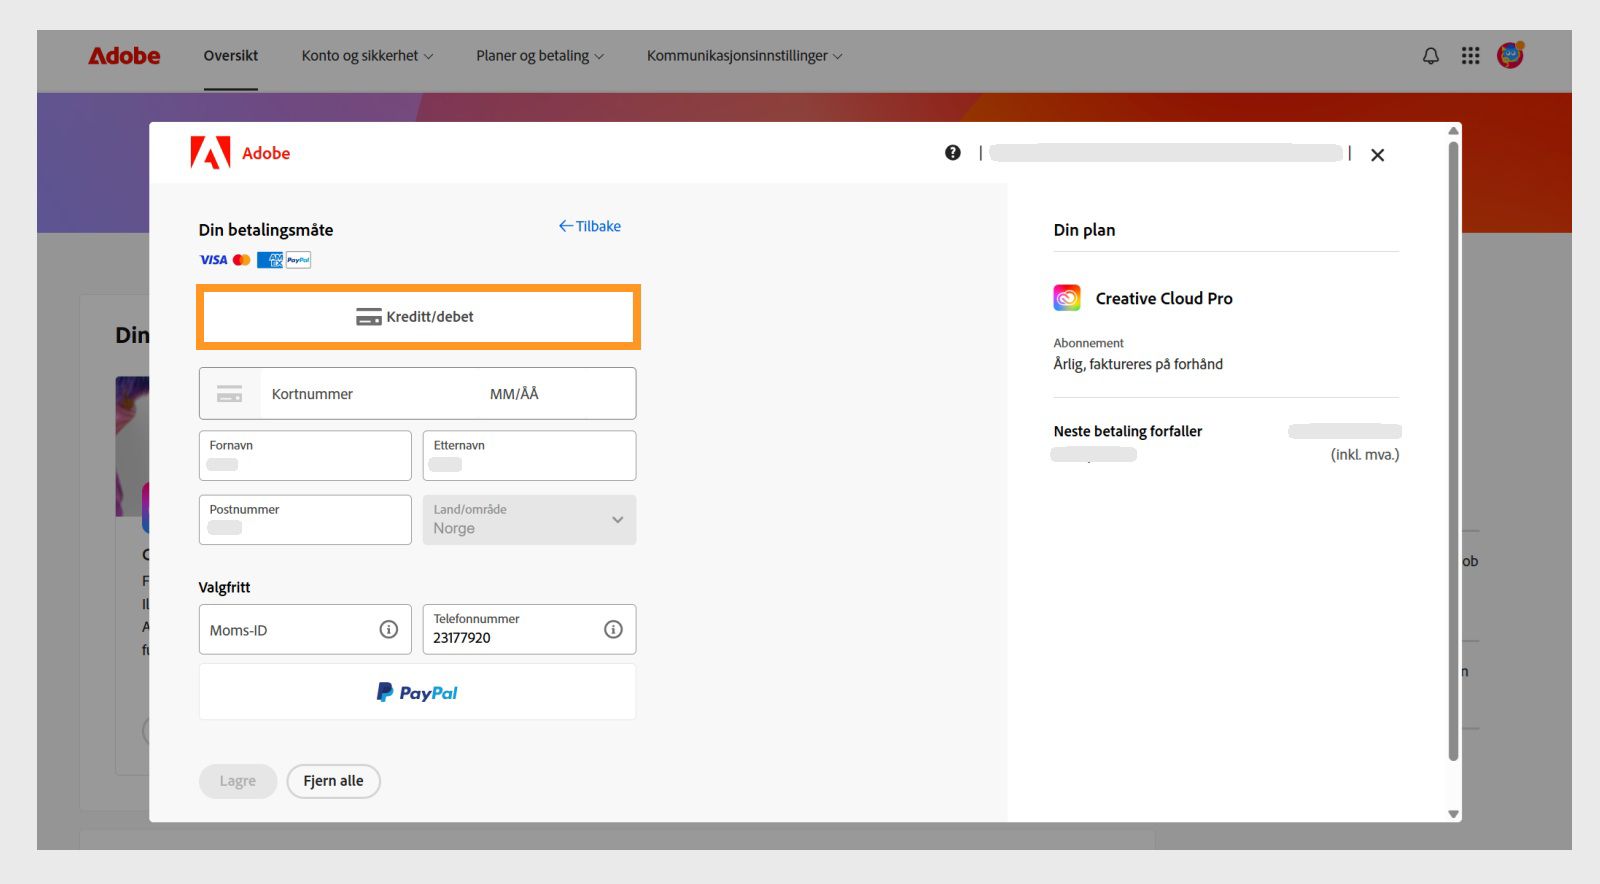This screenshot has width=1600, height=884.
Task: Expand the Kommunikasjonsinnstillinger menu
Action: (744, 56)
